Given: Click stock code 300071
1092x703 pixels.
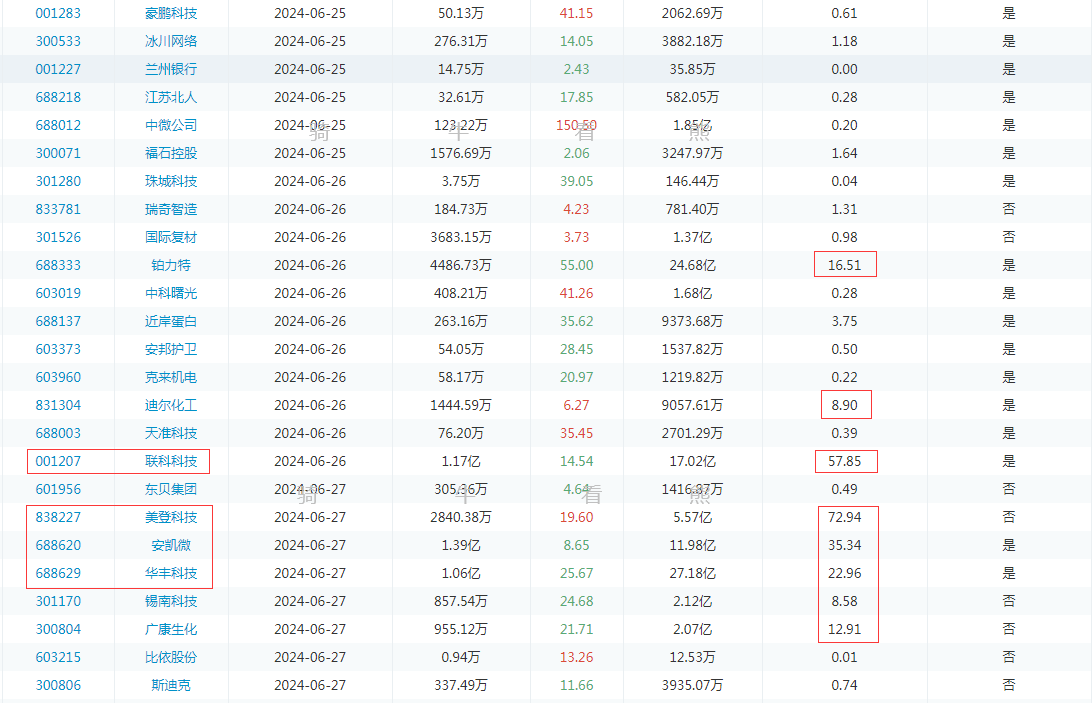Looking at the screenshot, I should click(58, 153).
